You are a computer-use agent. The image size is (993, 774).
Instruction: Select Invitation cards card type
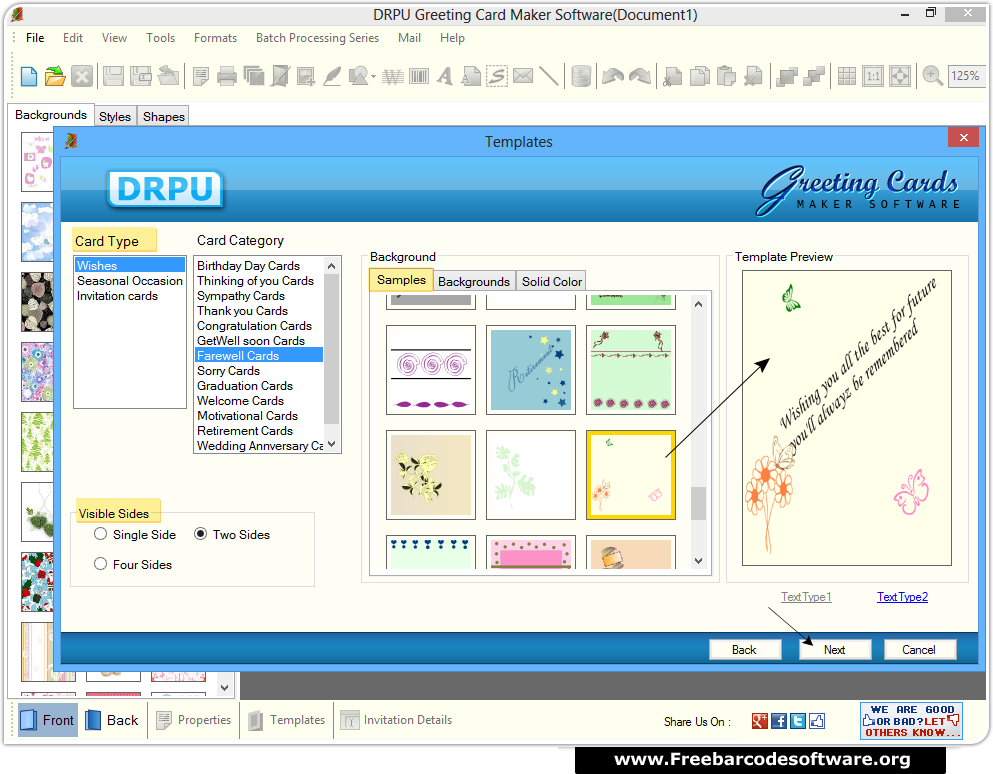coord(117,296)
